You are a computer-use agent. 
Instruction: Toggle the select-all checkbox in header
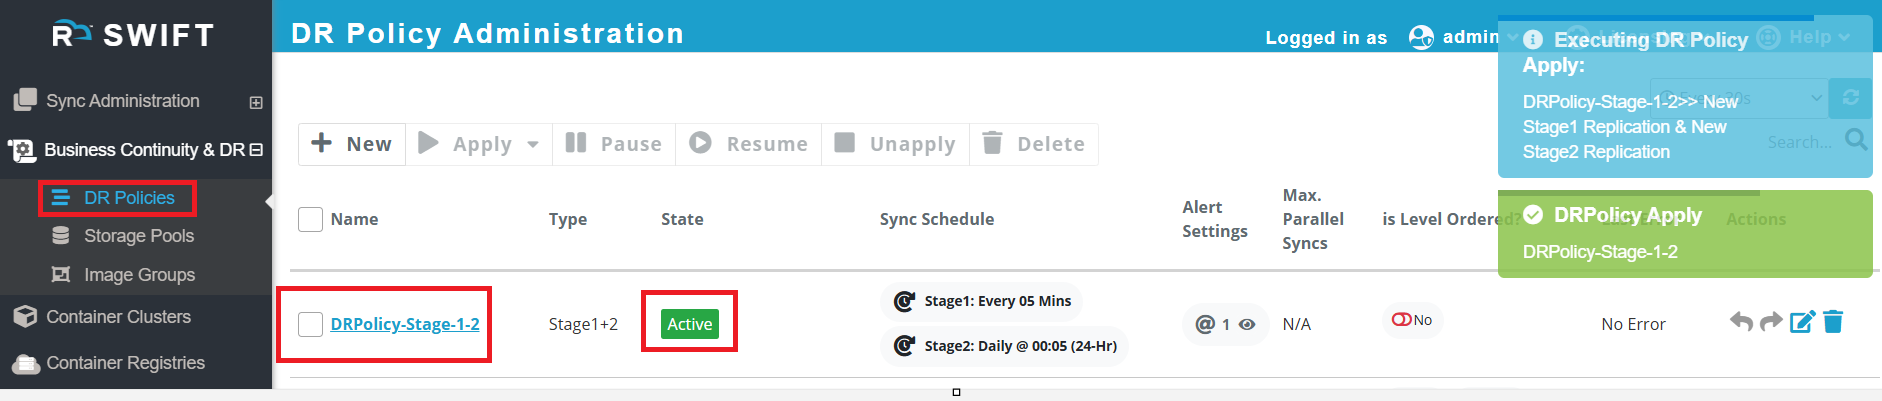(x=310, y=219)
